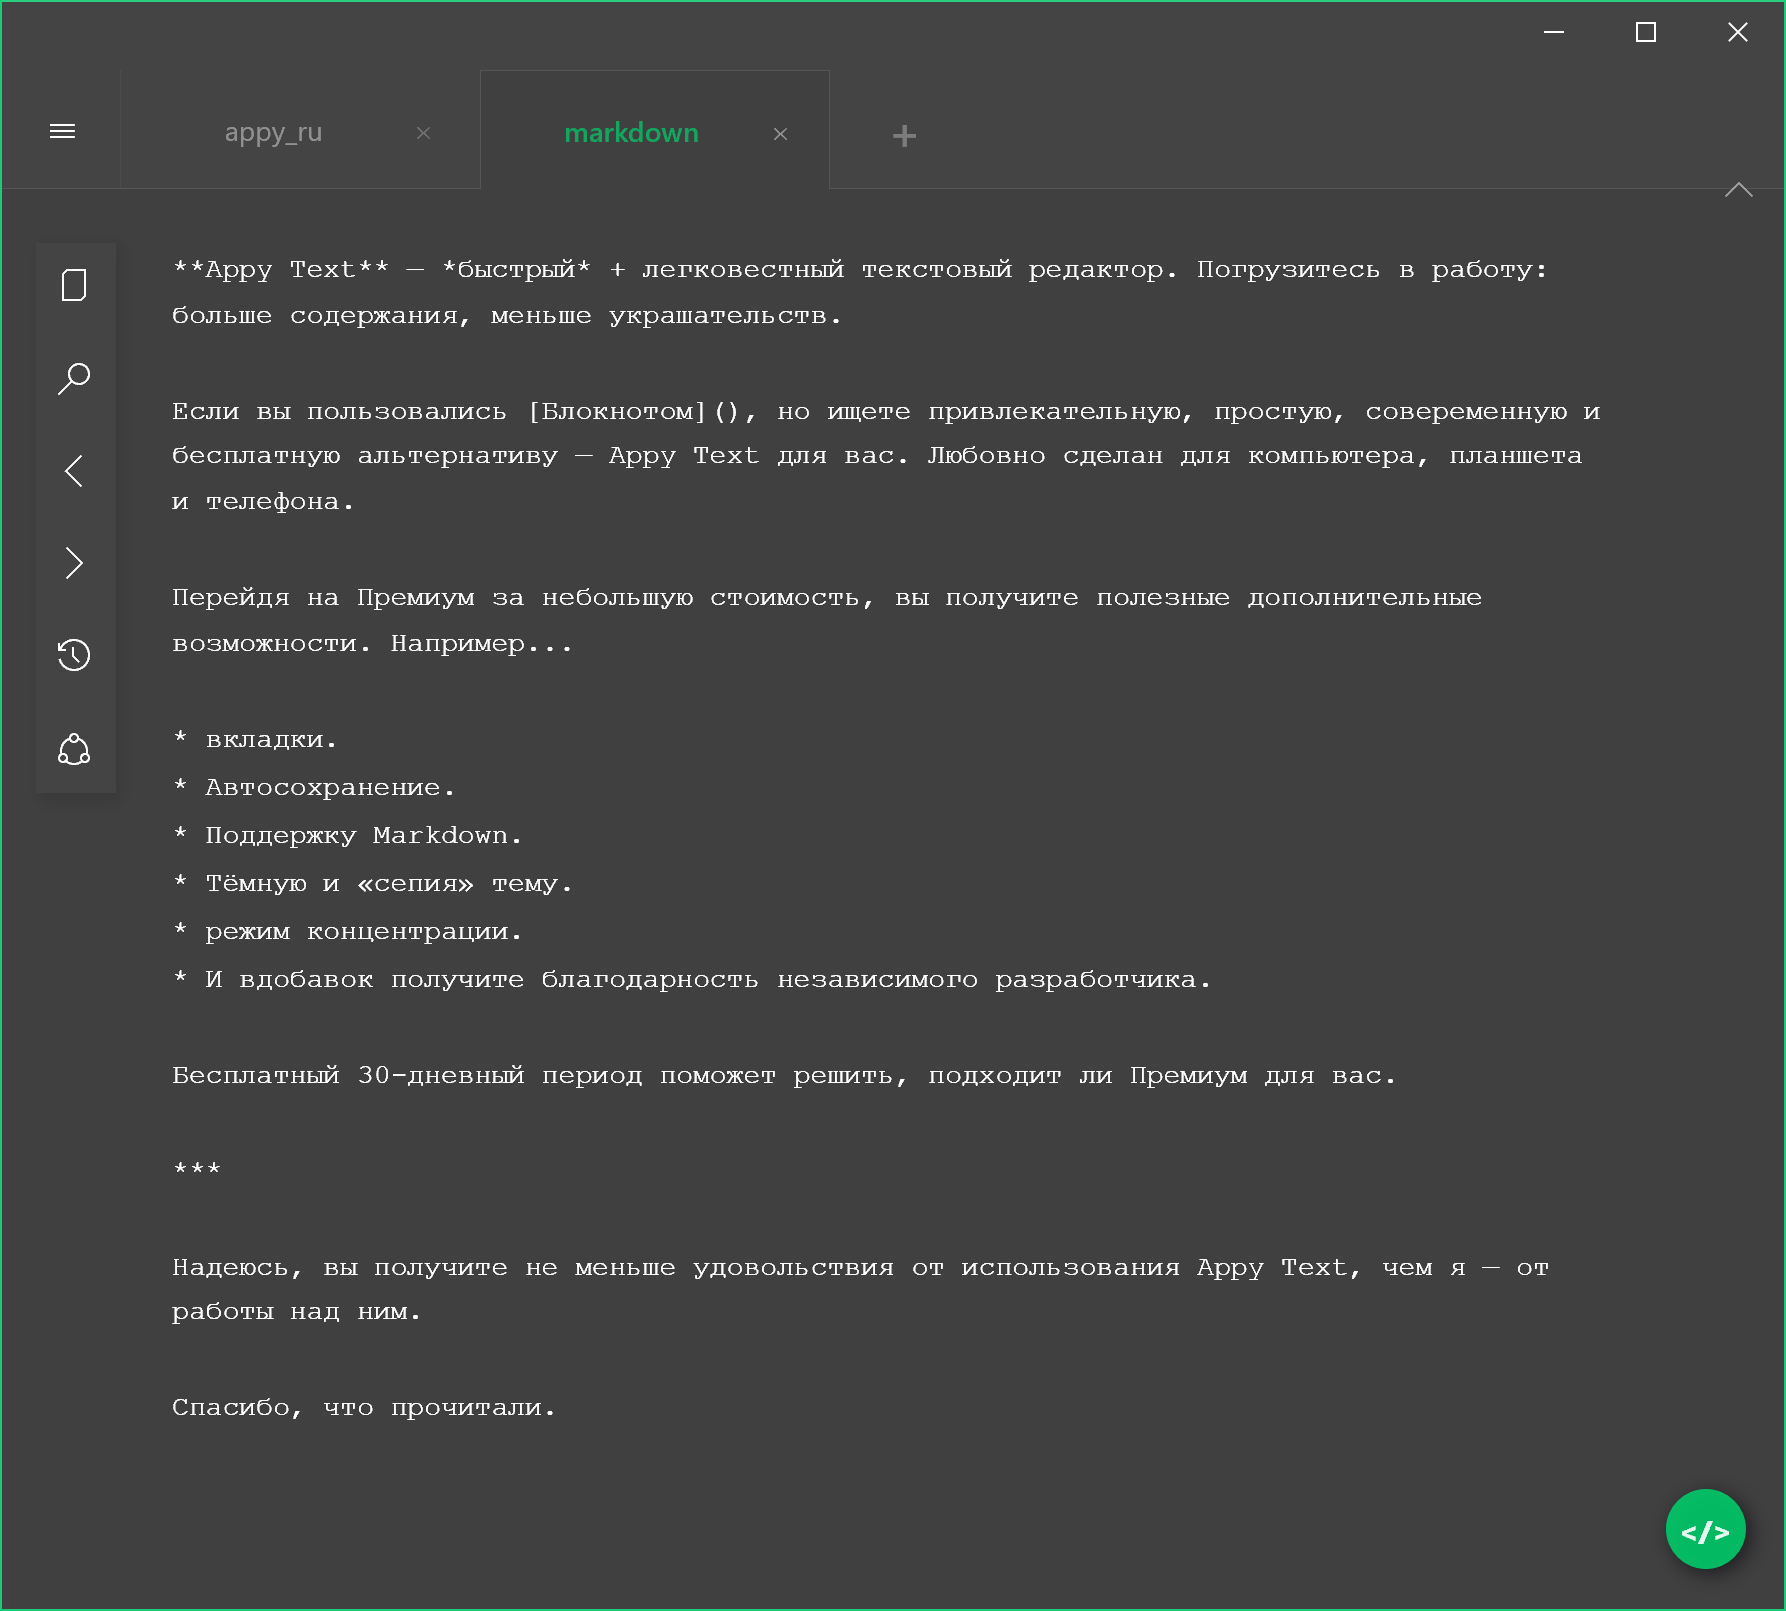
Task: Collapse the tab bar with chevron
Action: point(1739,189)
